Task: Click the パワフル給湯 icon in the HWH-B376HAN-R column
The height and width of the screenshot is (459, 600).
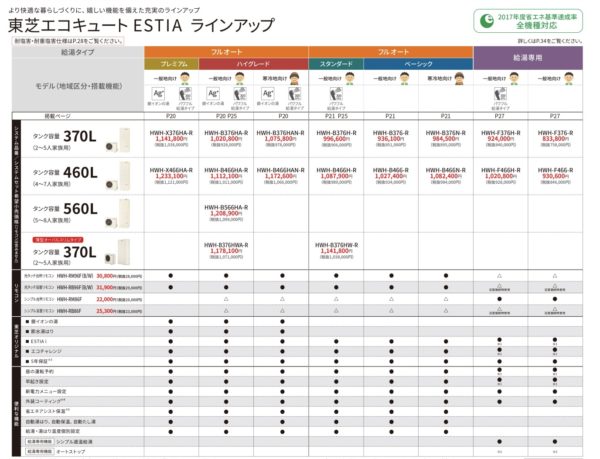Action: pos(295,94)
